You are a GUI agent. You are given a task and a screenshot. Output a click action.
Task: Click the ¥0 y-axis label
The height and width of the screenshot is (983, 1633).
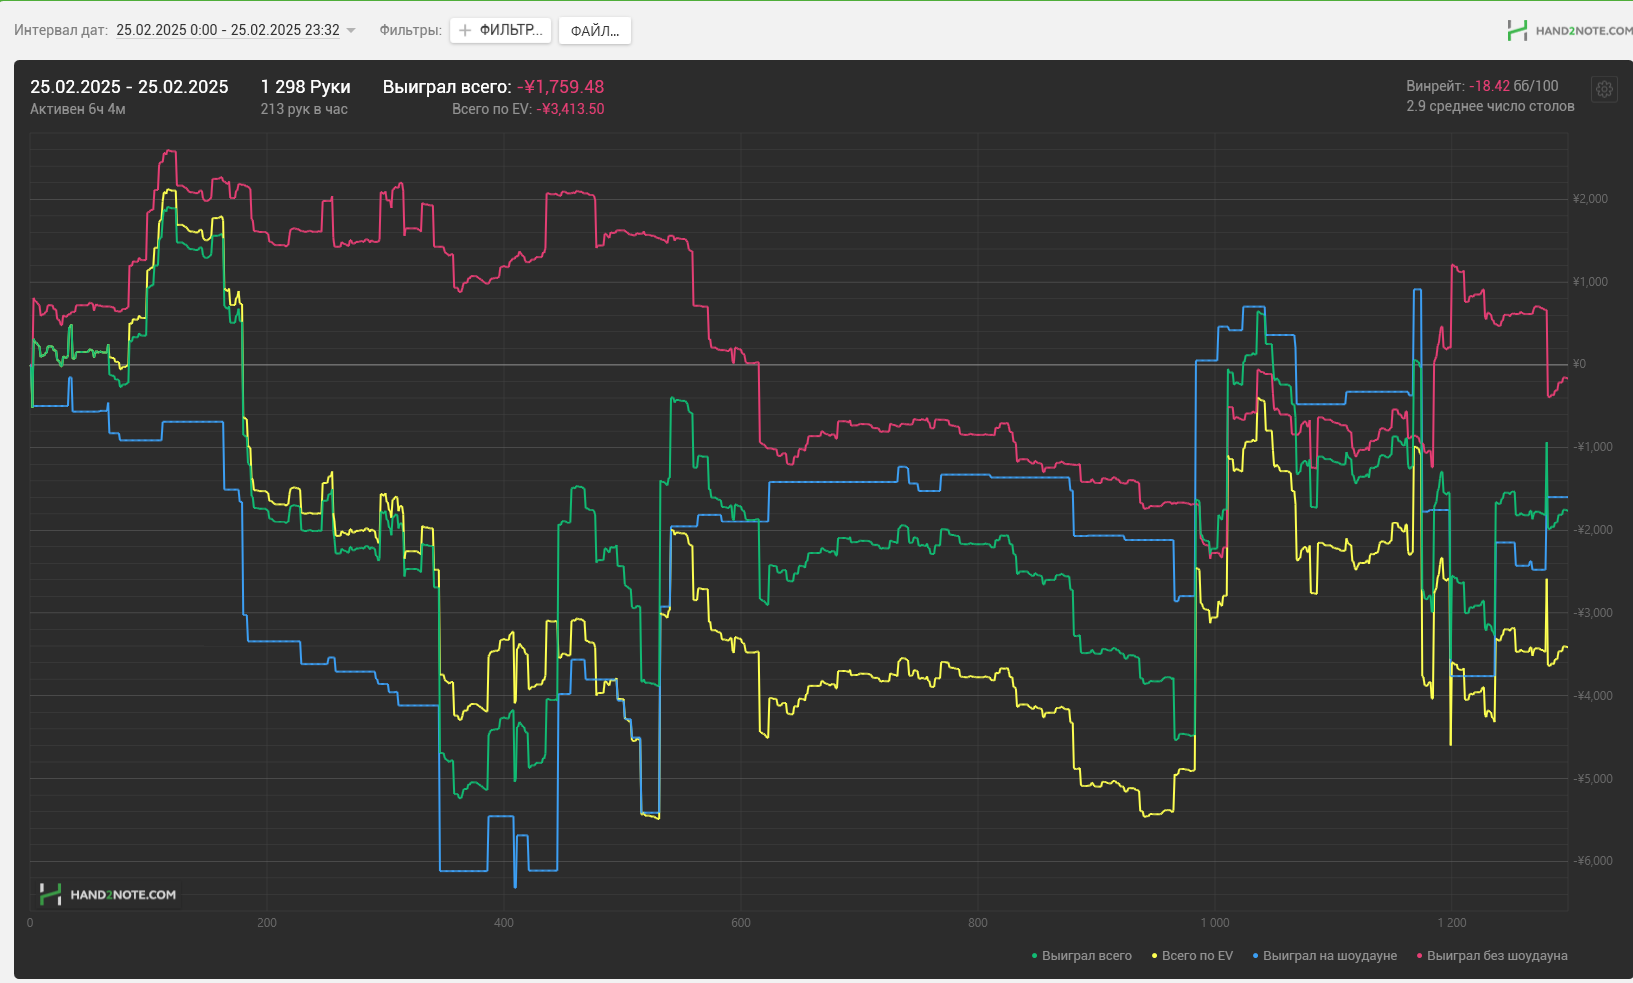tap(1579, 364)
